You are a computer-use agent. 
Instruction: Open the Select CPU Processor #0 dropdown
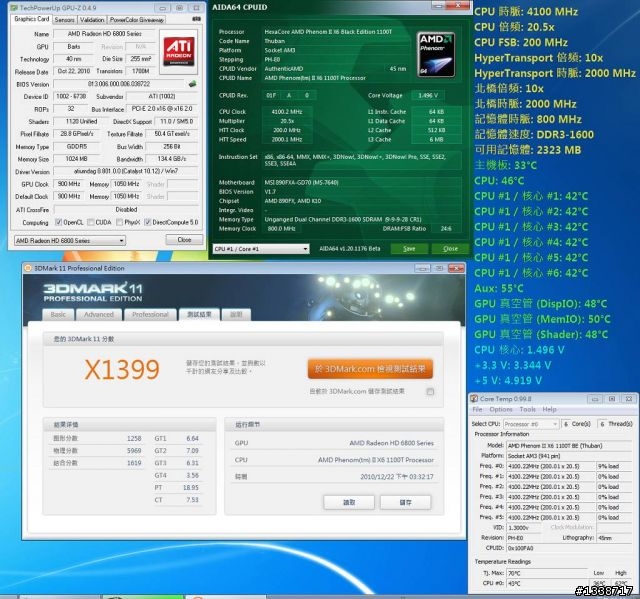[x=531, y=424]
